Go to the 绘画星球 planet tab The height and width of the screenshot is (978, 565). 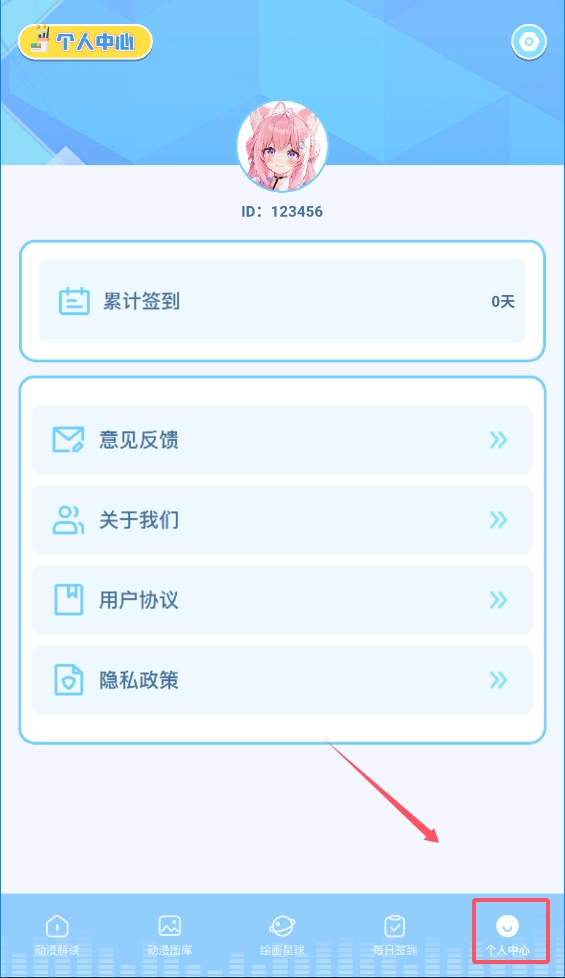pyautogui.click(x=282, y=935)
